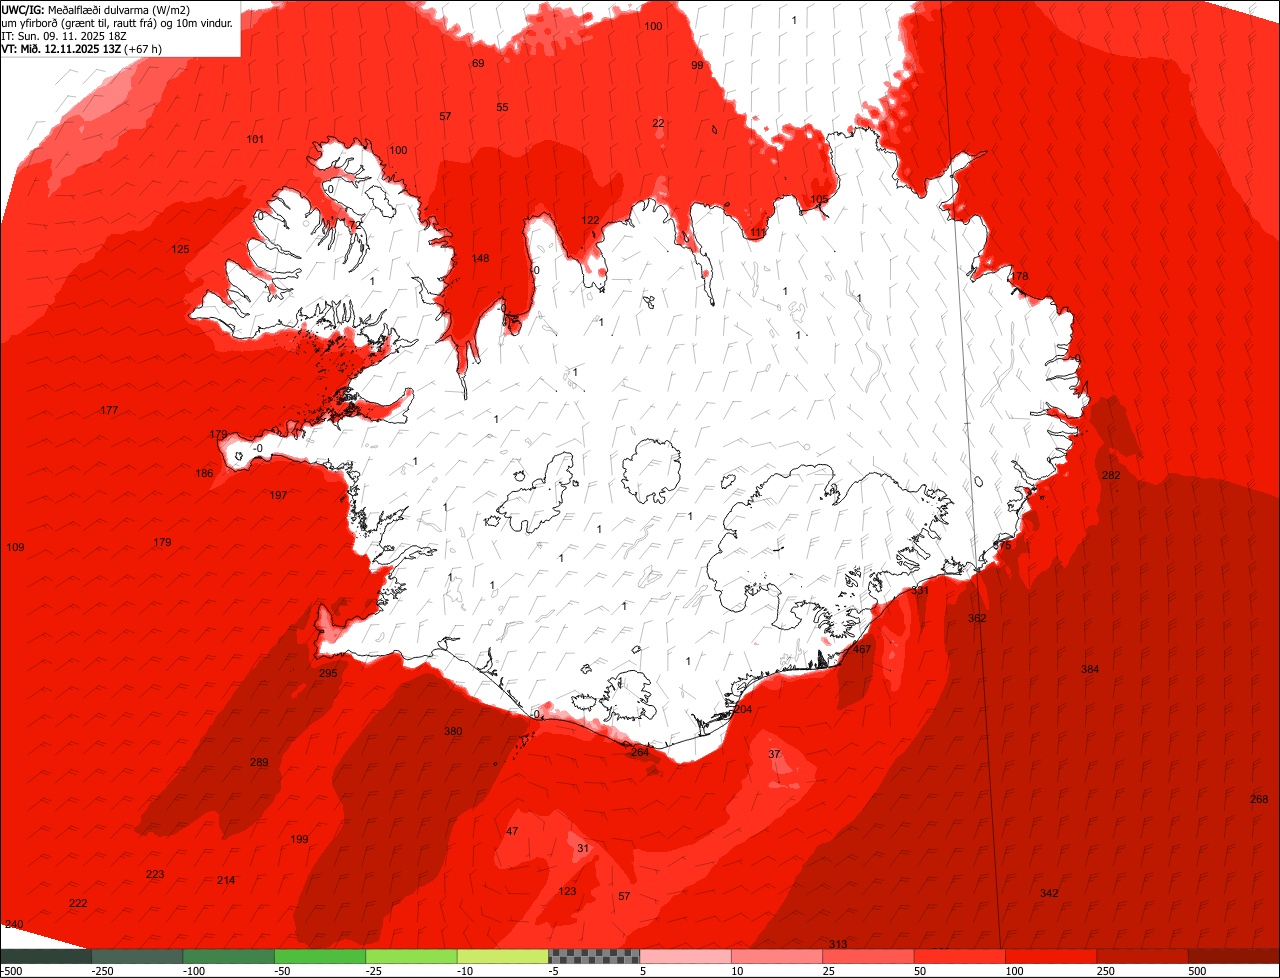Click the flux value 37 south of the coast

pyautogui.click(x=774, y=753)
